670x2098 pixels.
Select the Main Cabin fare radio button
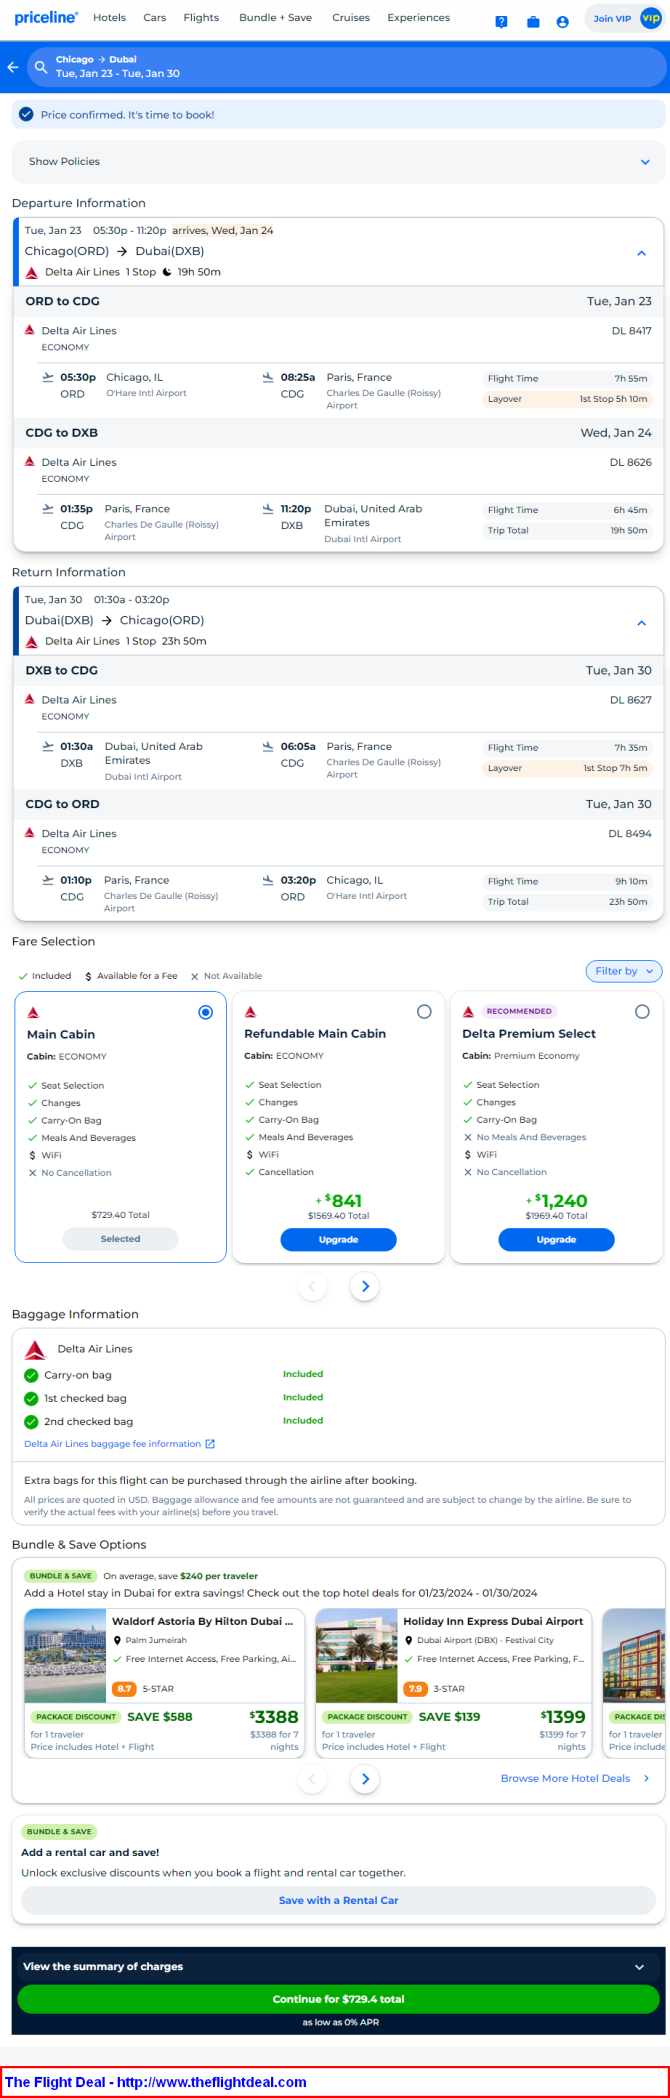[x=206, y=1012]
